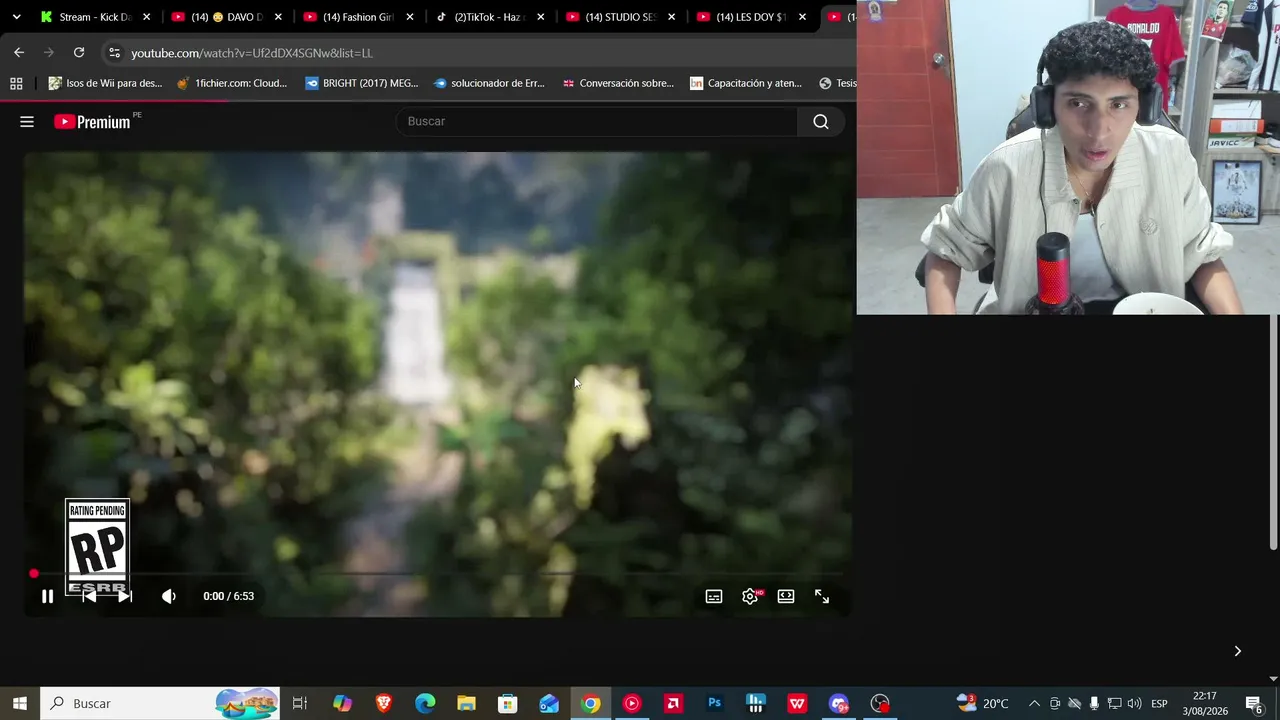
Task: Close the STUDIO SES tab
Action: pyautogui.click(x=671, y=17)
